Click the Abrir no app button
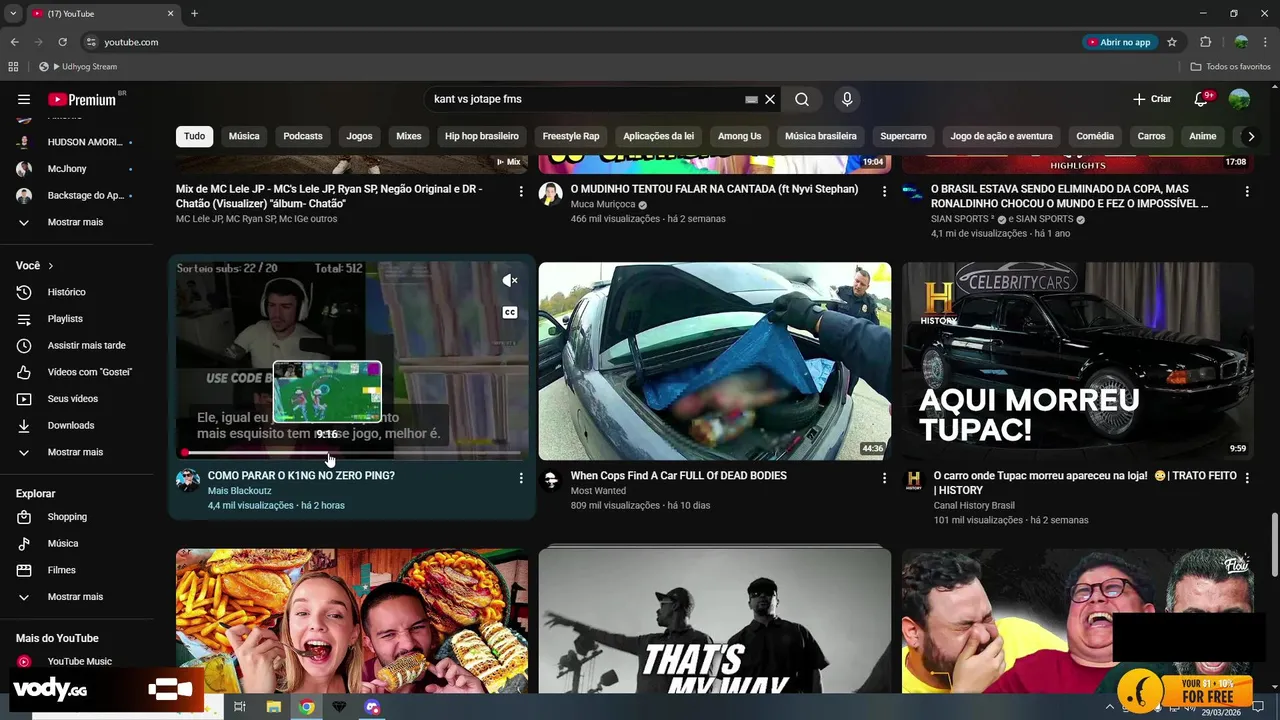Image resolution: width=1280 pixels, height=720 pixels. point(1119,42)
